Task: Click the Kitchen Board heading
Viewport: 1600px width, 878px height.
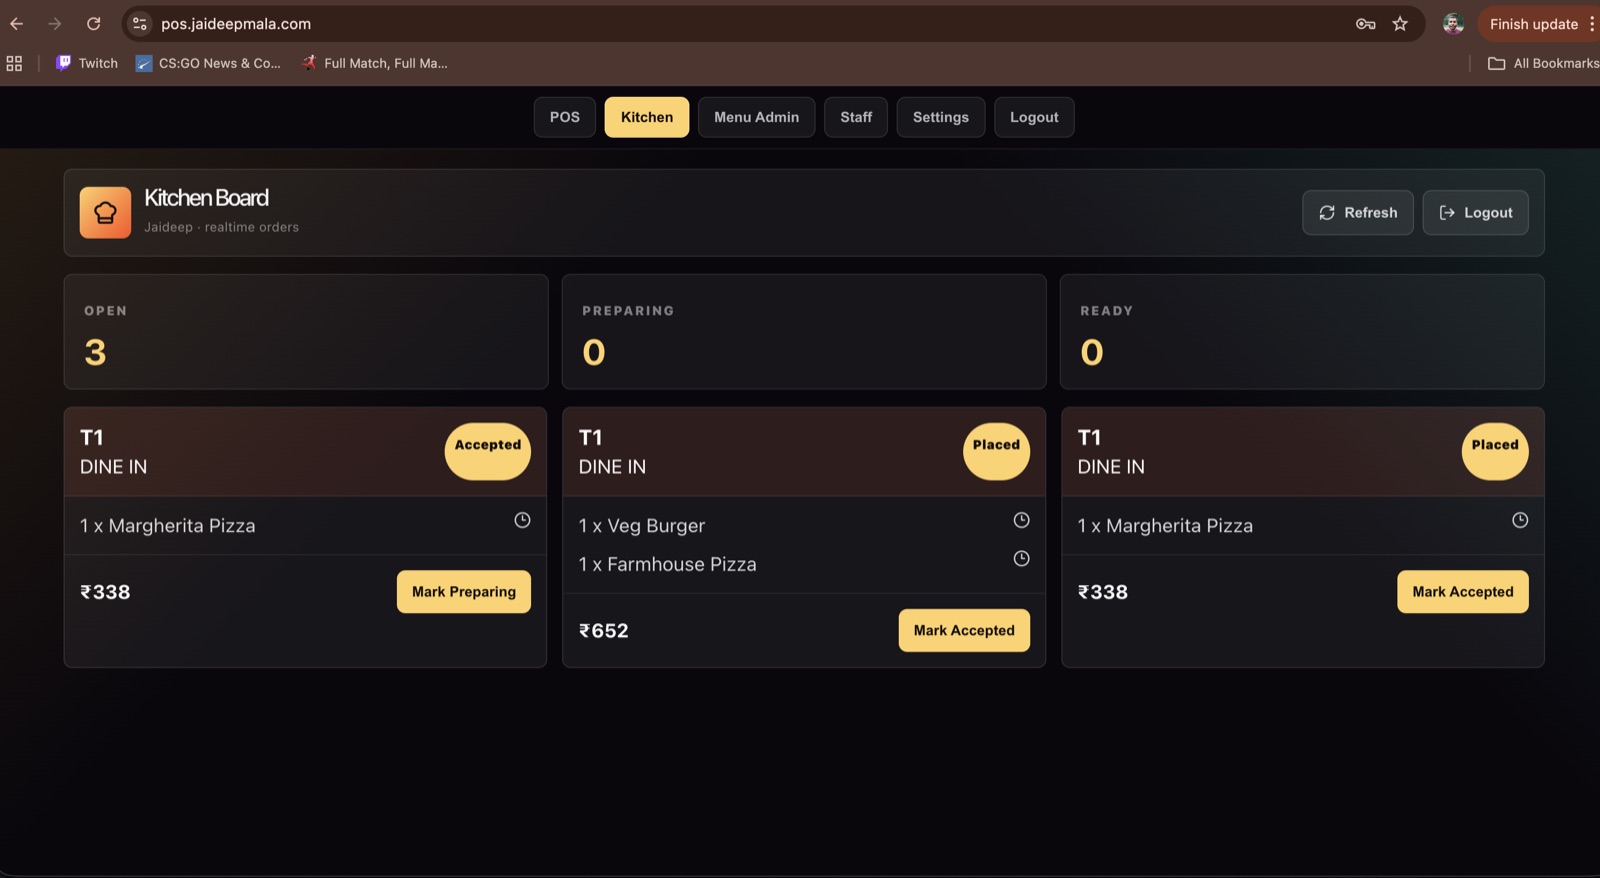Action: point(206,198)
